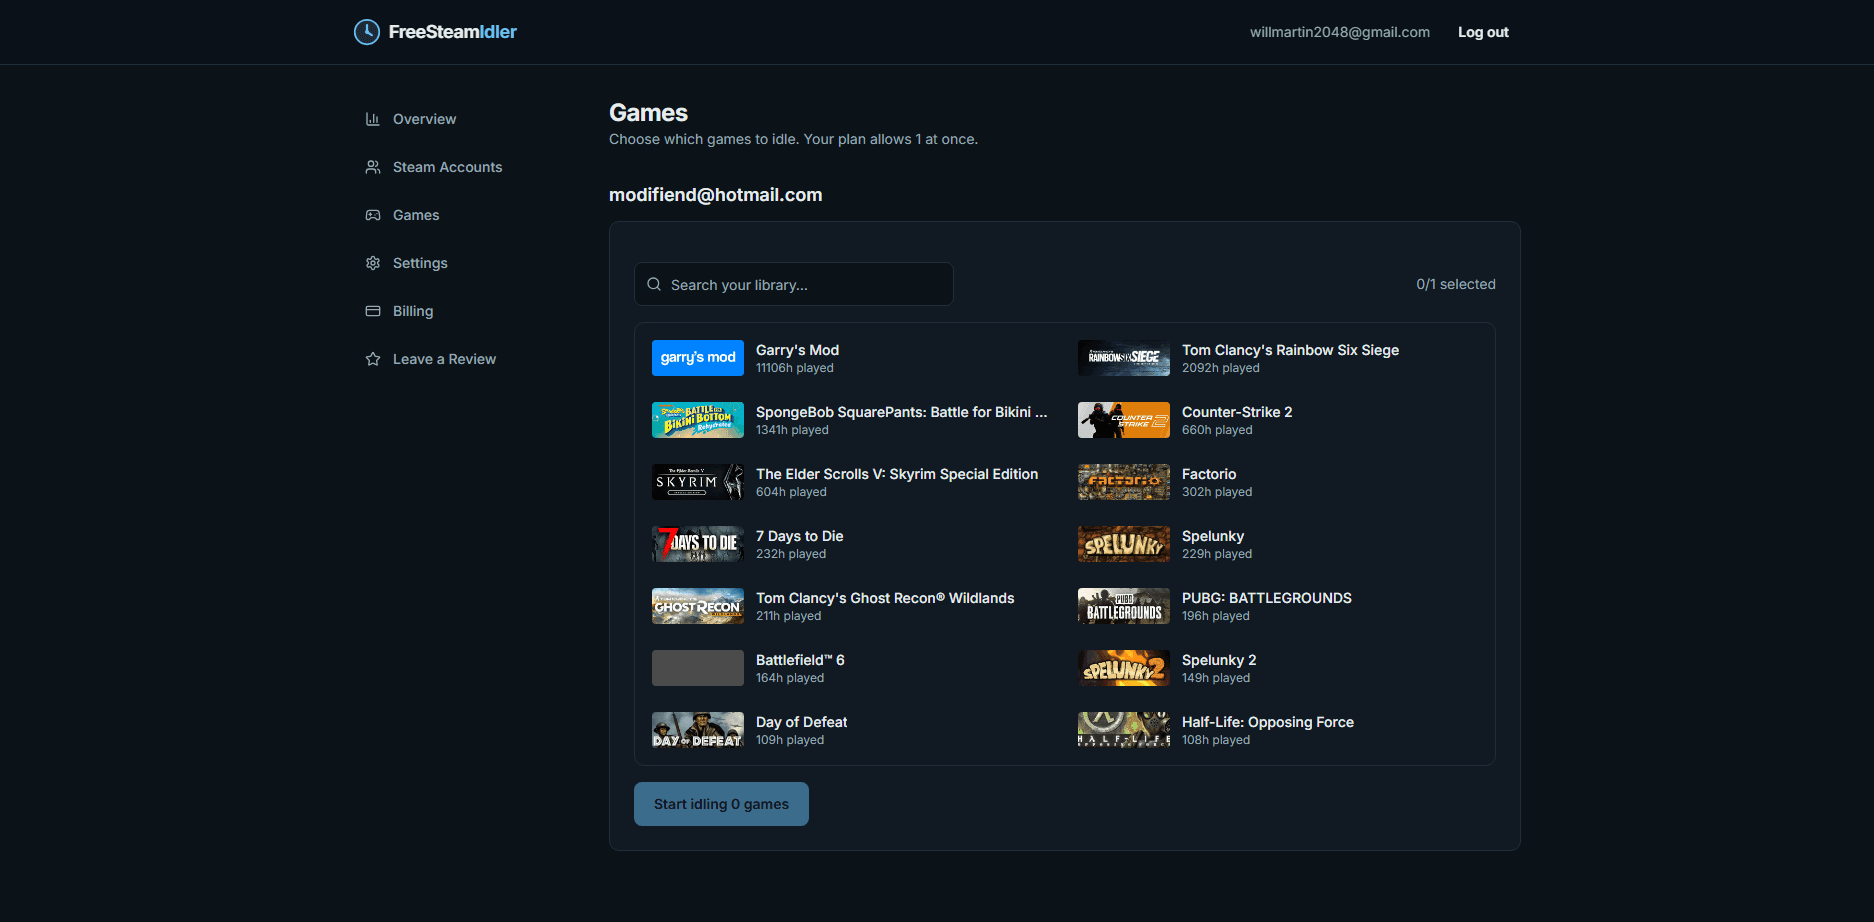Click 660h played under Counter-Strike 2
Screen dimensions: 1874x922
[1217, 430]
